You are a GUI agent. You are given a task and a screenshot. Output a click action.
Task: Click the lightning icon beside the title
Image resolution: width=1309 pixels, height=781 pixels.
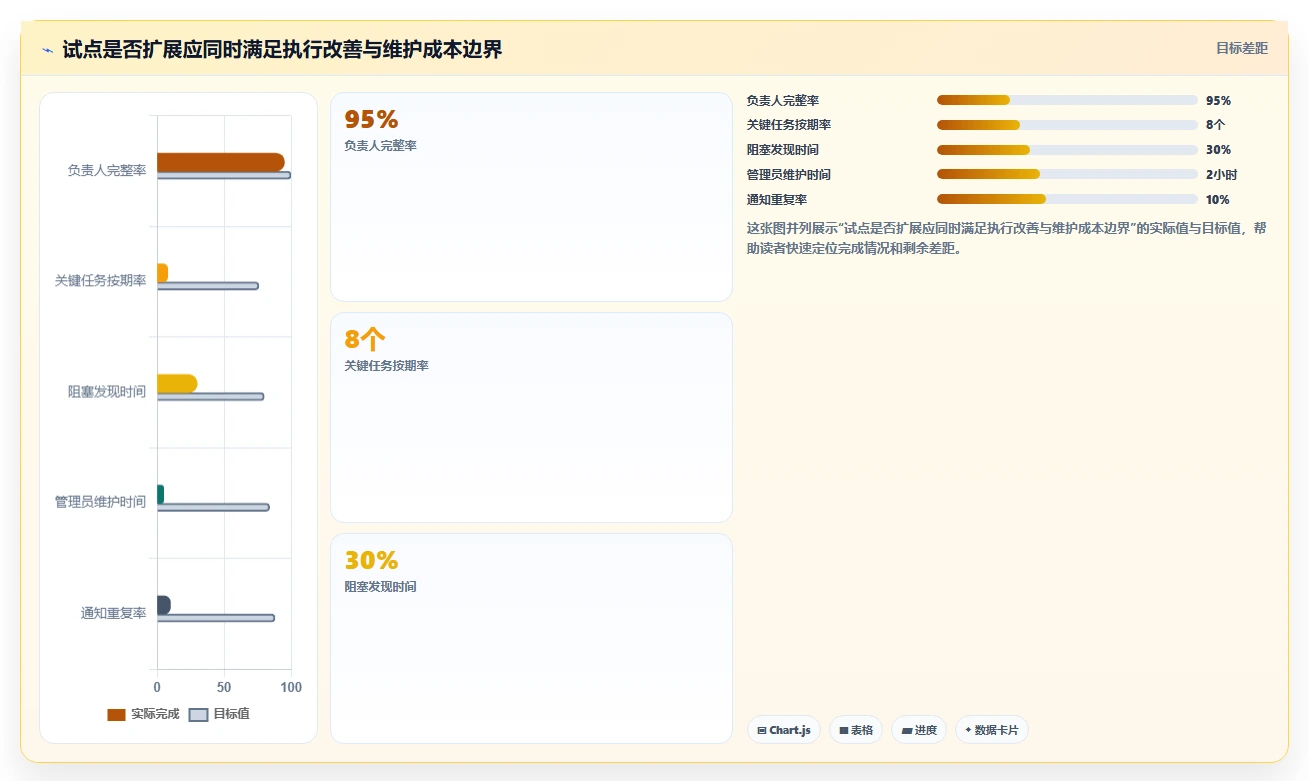click(48, 50)
